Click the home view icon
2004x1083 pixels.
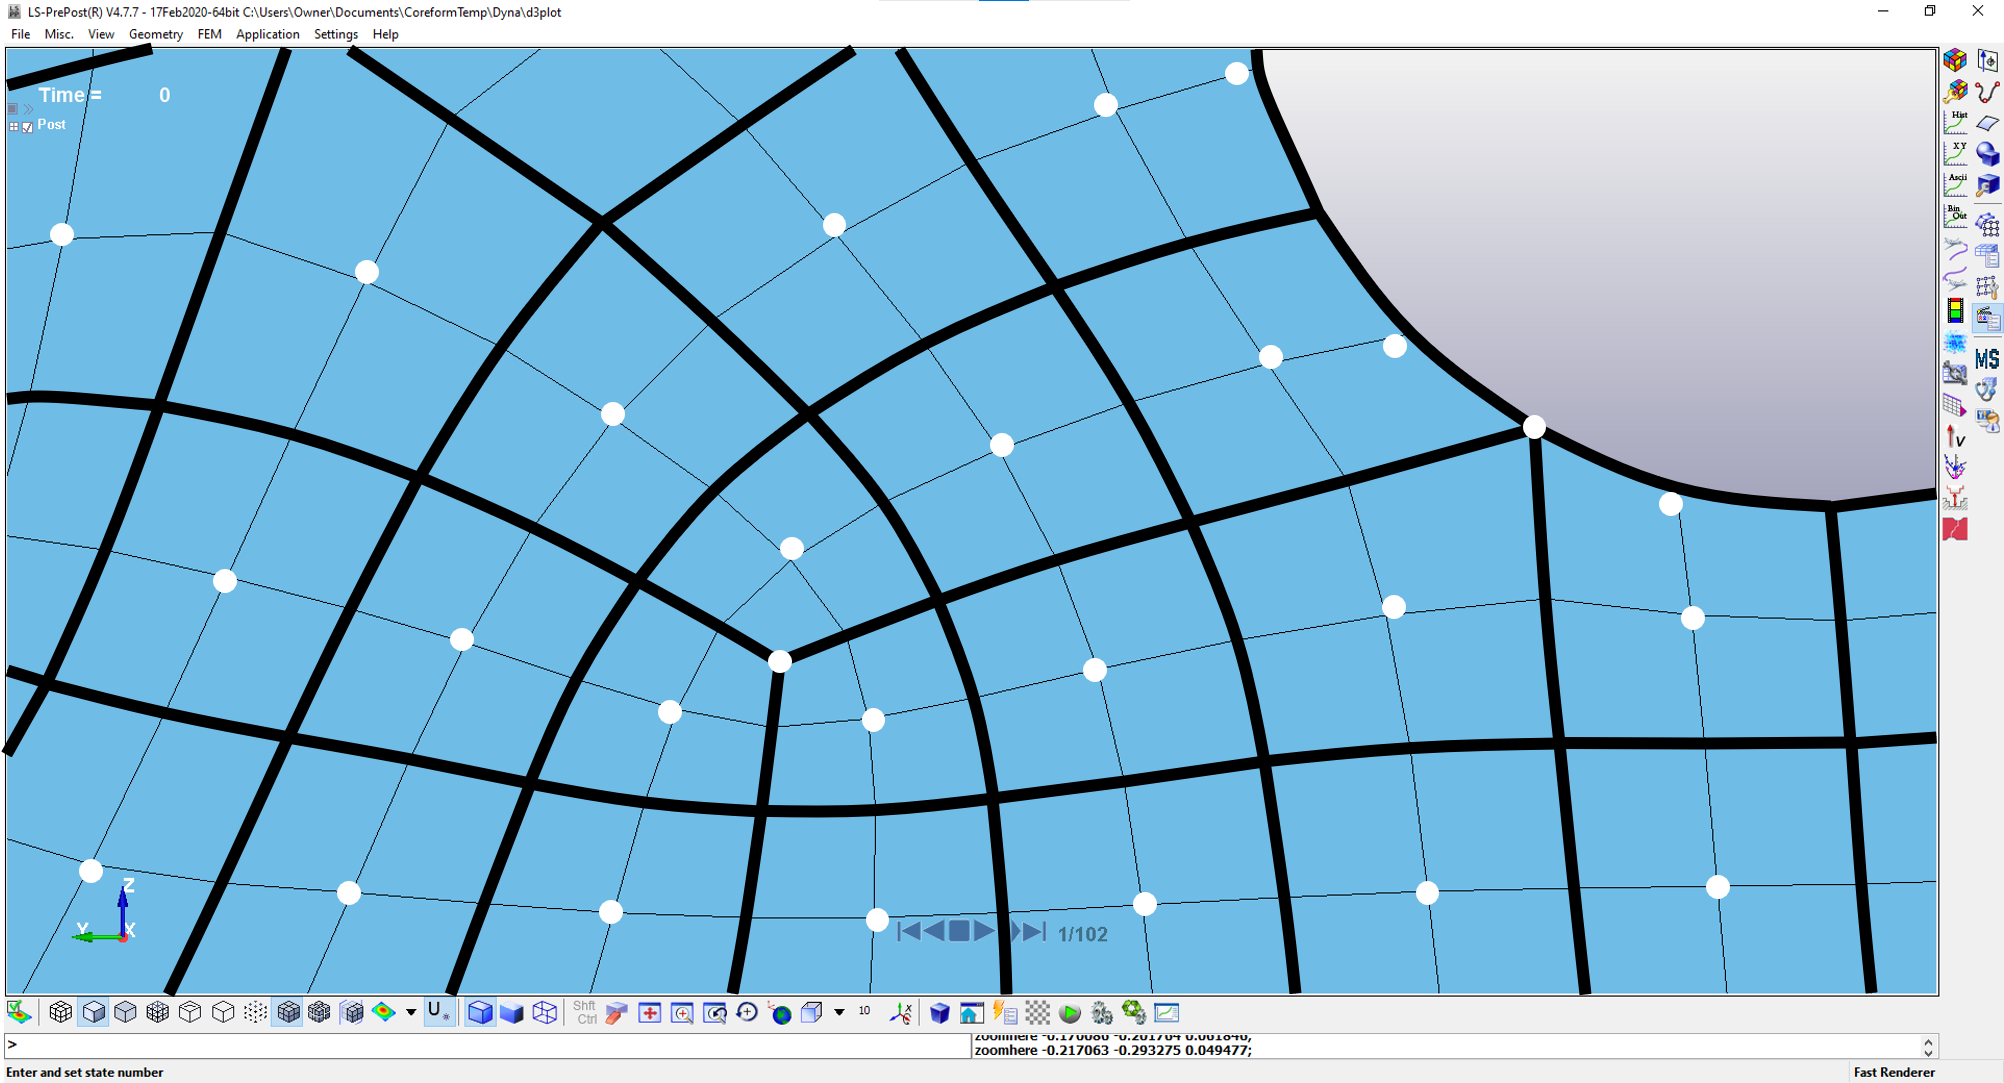pos(971,1013)
